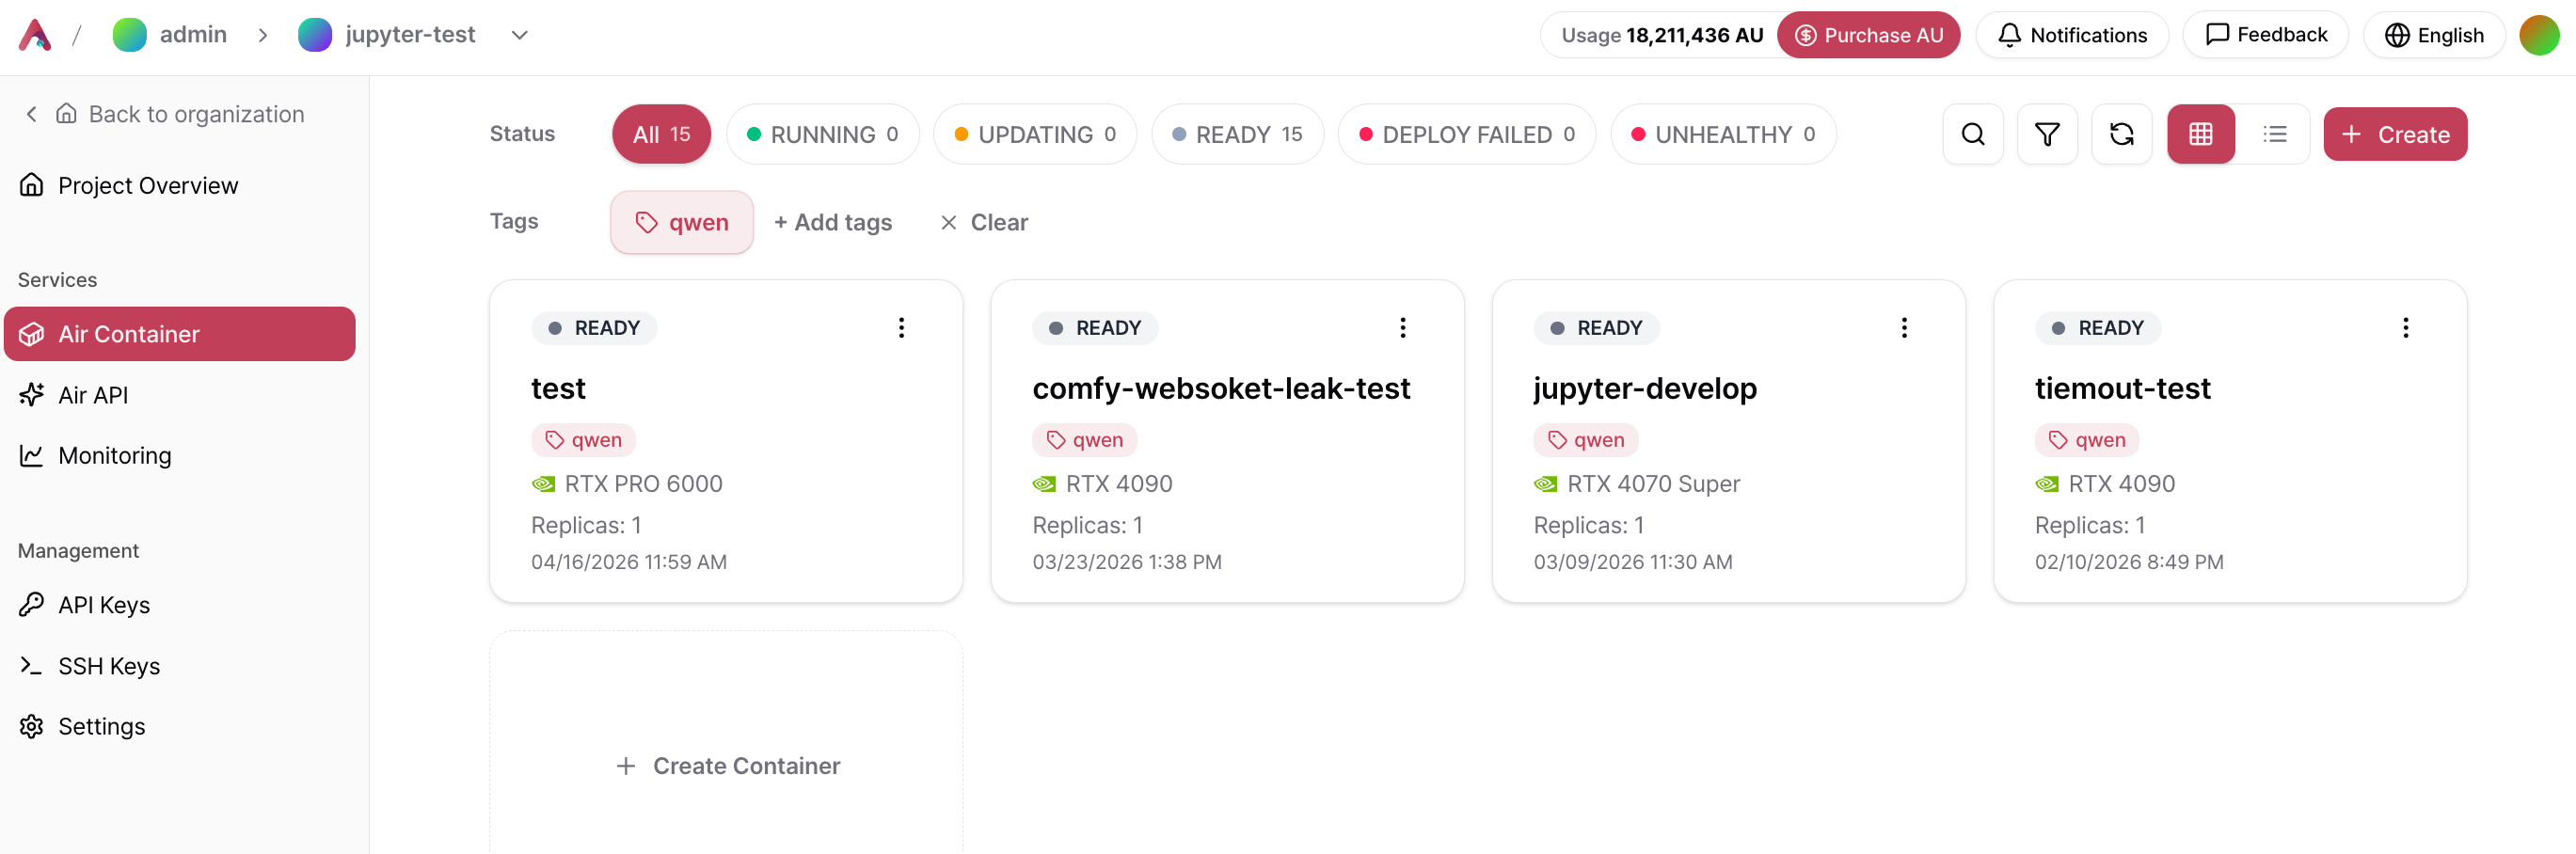The width and height of the screenshot is (2576, 854).
Task: Remove the qwen tag filter chip
Action: pos(682,222)
